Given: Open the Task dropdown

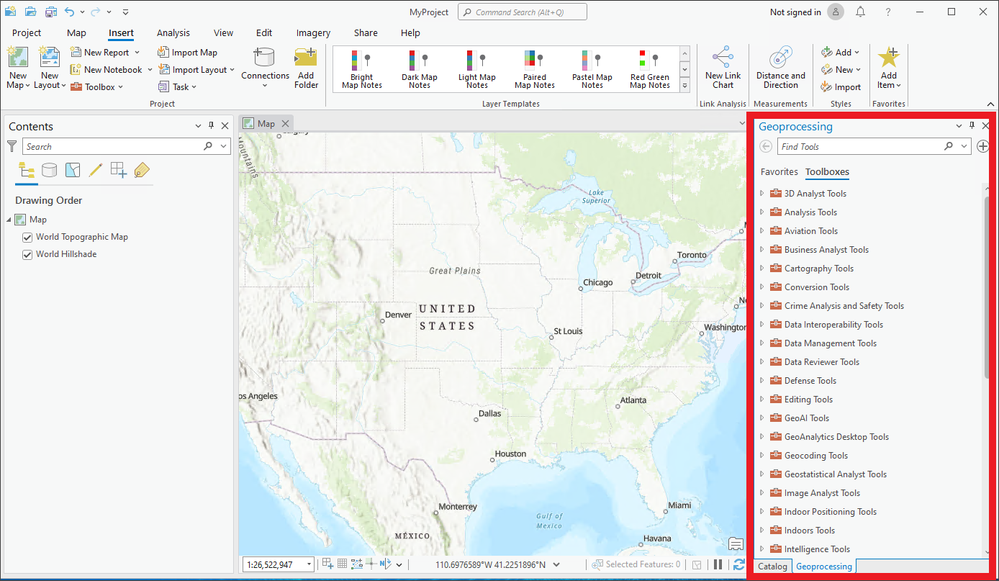Looking at the screenshot, I should 194,87.
